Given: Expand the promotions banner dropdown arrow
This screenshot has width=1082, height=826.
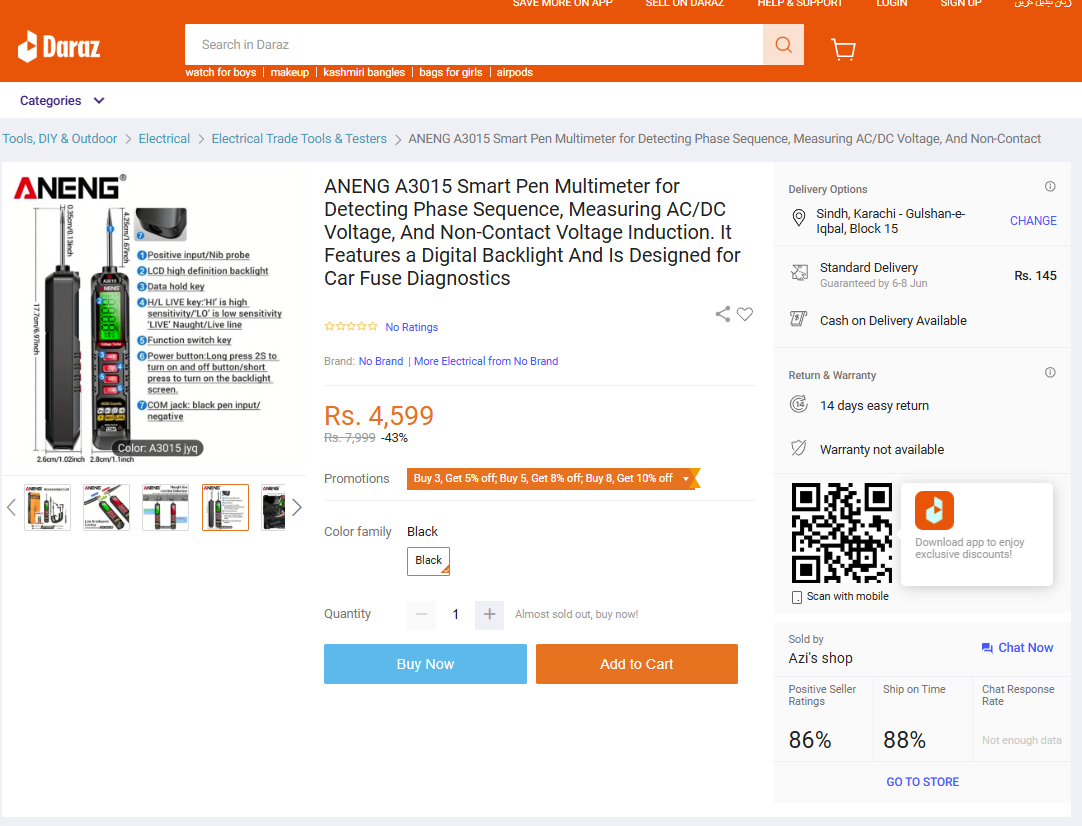Looking at the screenshot, I should click(x=686, y=479).
